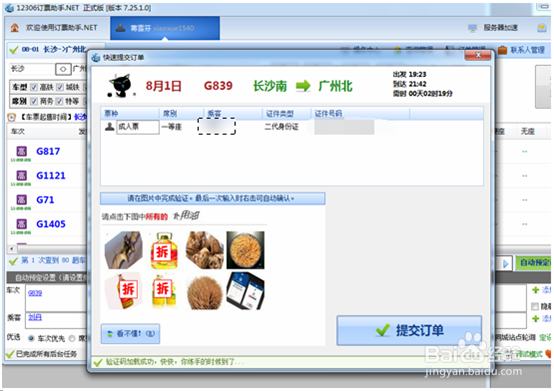Select train G1405 in the list
Screen dimensions: 554x391
click(51, 224)
